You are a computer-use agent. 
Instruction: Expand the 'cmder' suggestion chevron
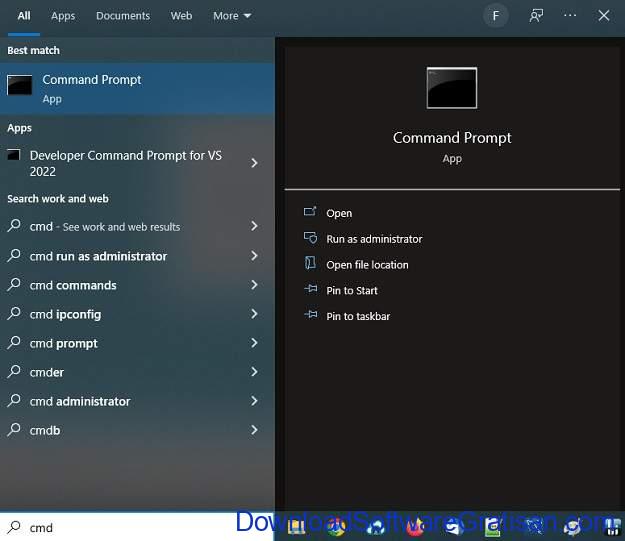(x=254, y=372)
